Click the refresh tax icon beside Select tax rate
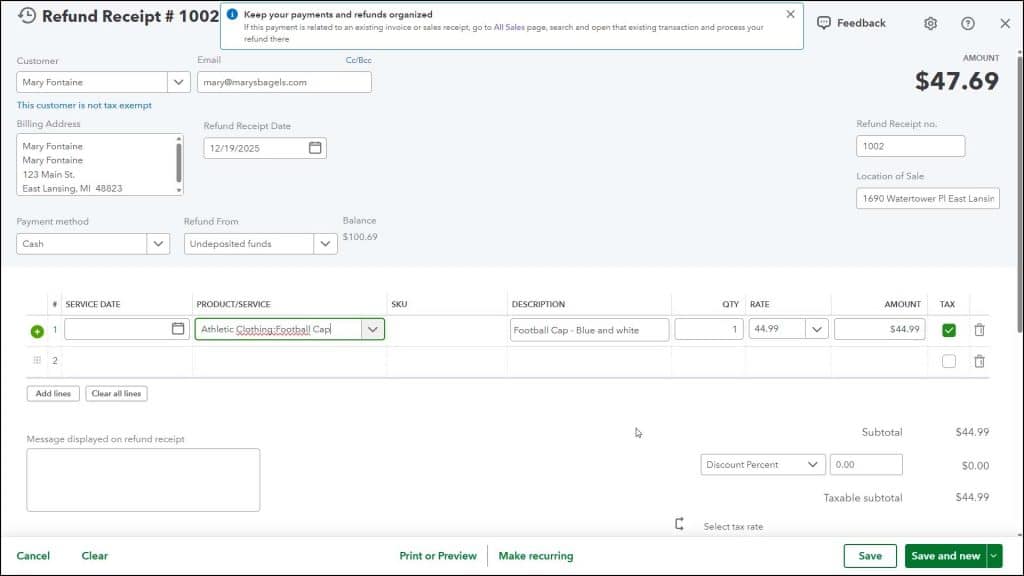This screenshot has width=1024, height=576. point(679,524)
